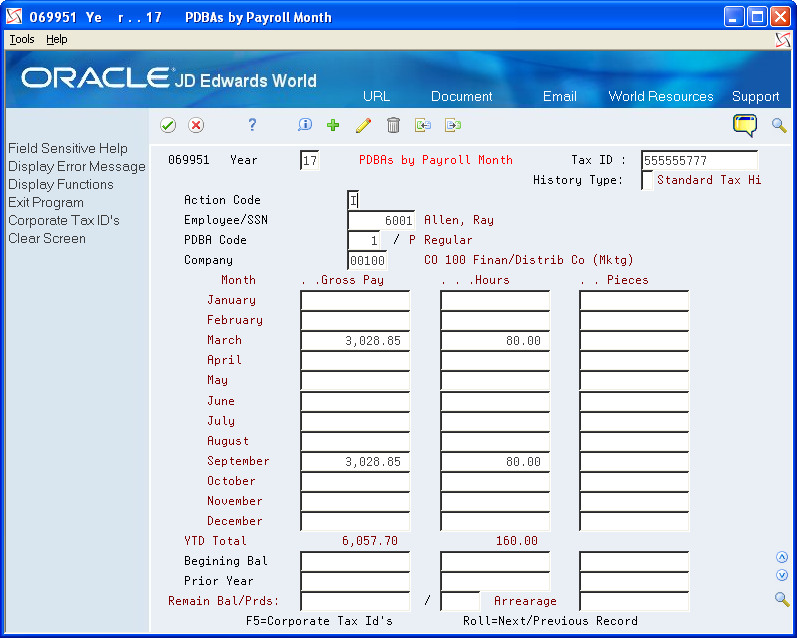Click the April Pieces field
The height and width of the screenshot is (638, 797).
click(x=634, y=360)
